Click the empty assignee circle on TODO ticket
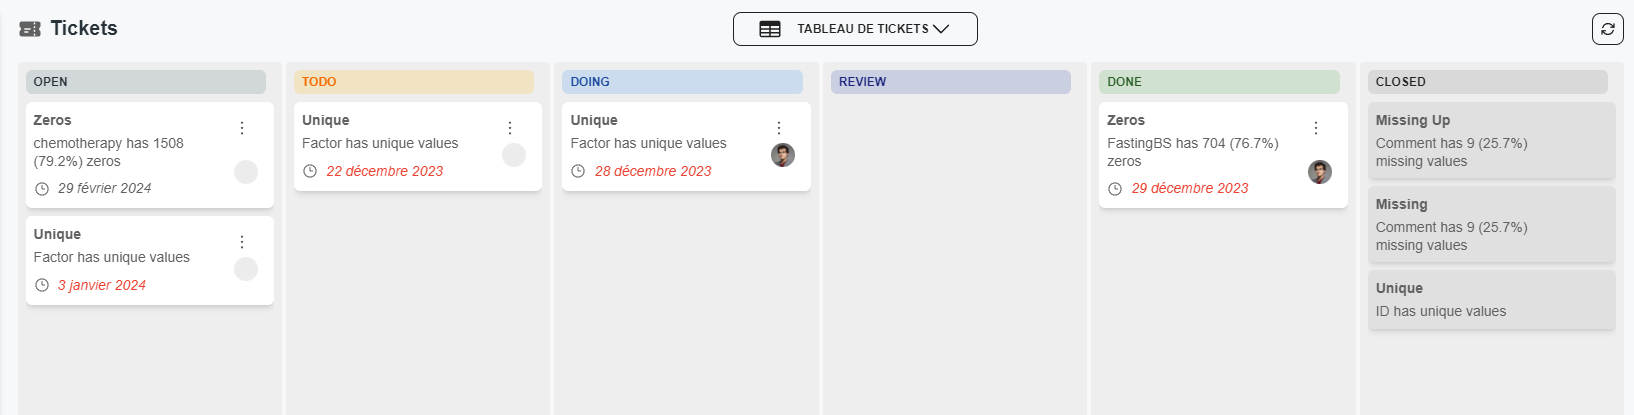 pos(514,155)
